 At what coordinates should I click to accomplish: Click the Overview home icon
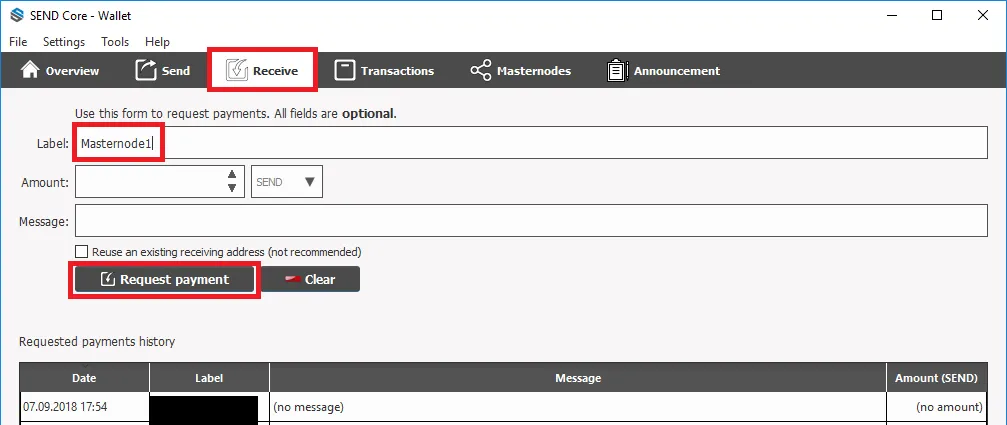point(30,70)
